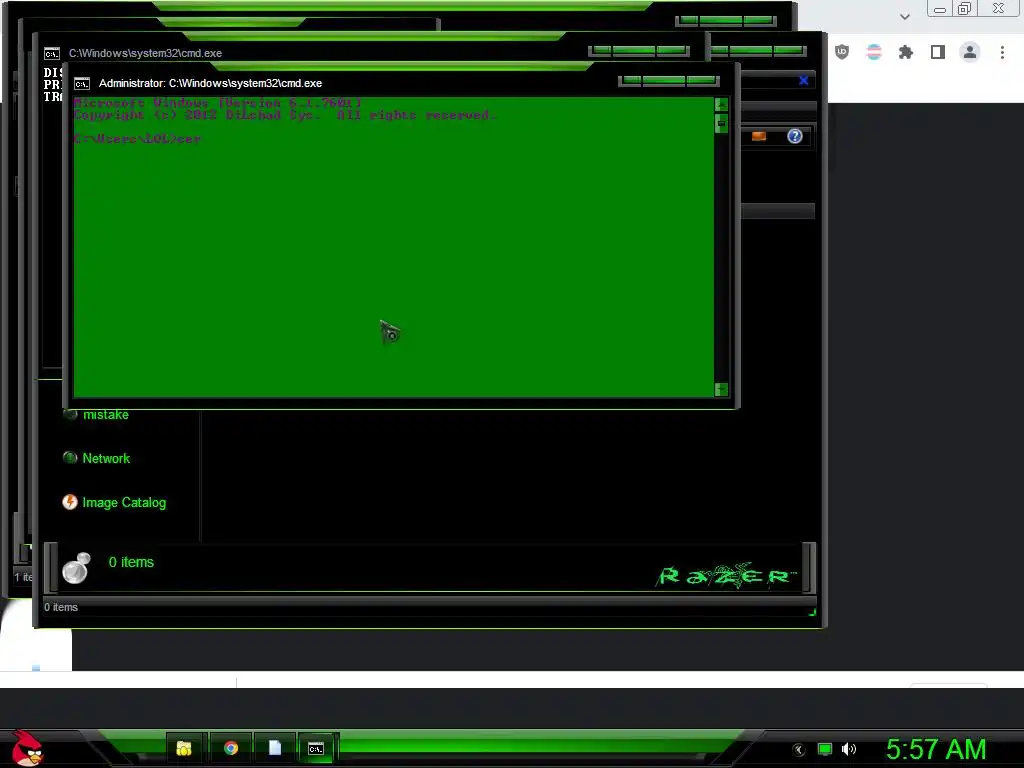Click the blue X in the explorer window
1024x768 pixels.
[x=804, y=80]
